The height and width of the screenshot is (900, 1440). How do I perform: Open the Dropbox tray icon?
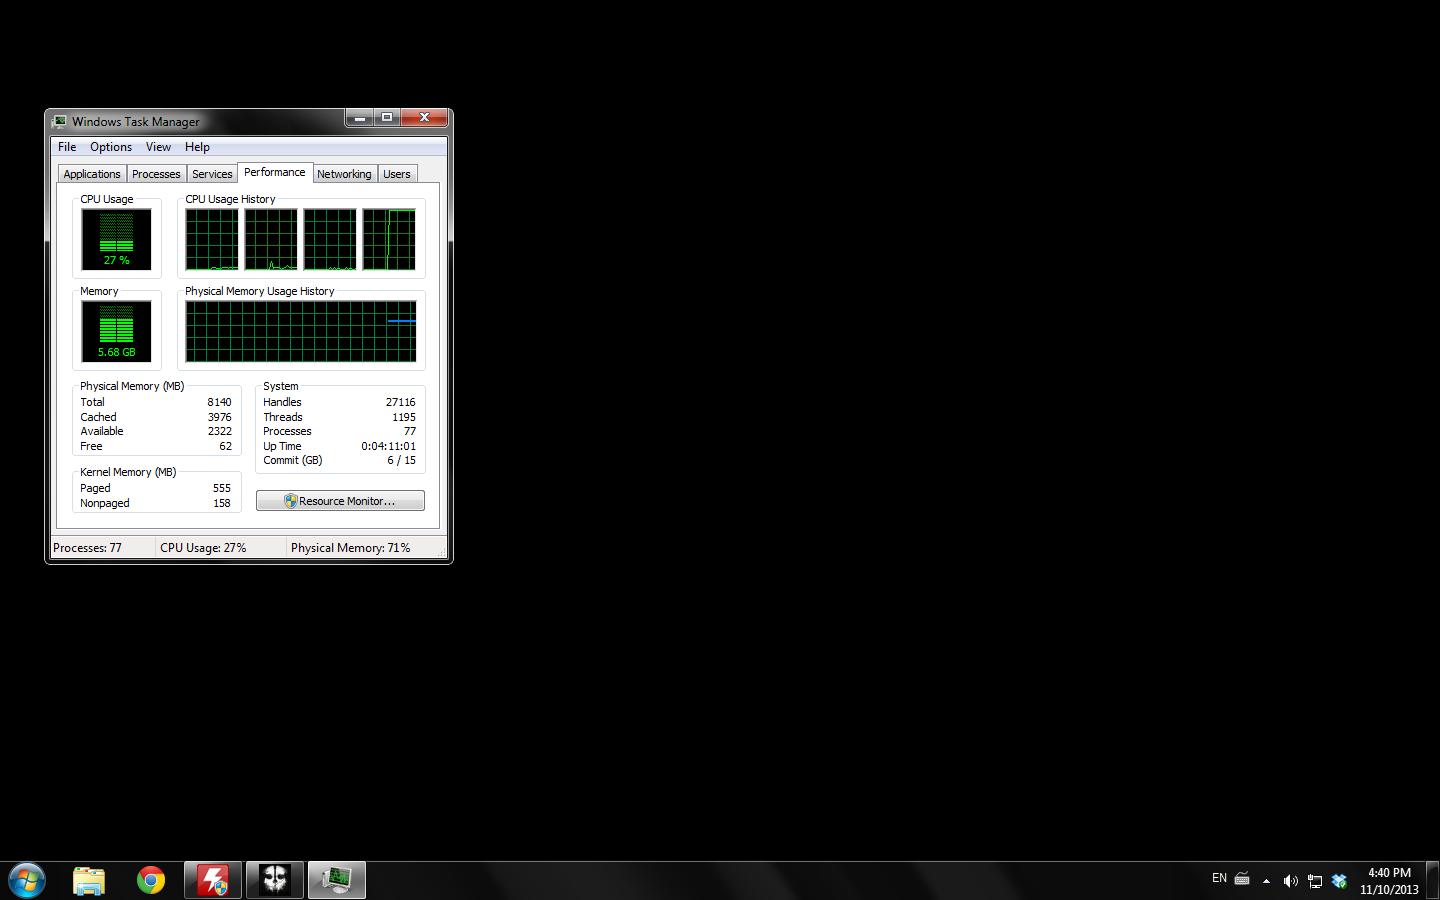(x=1340, y=881)
